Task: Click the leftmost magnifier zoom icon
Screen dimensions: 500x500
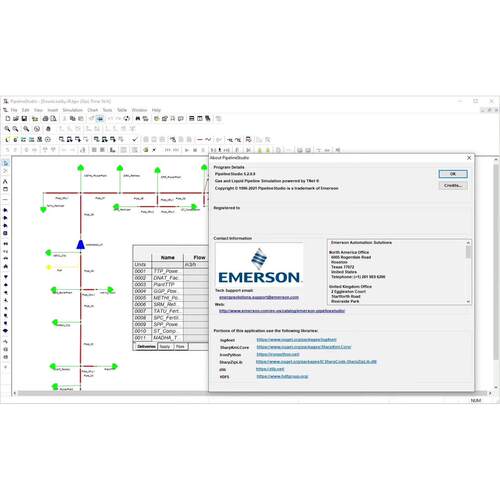Action: coord(7,129)
